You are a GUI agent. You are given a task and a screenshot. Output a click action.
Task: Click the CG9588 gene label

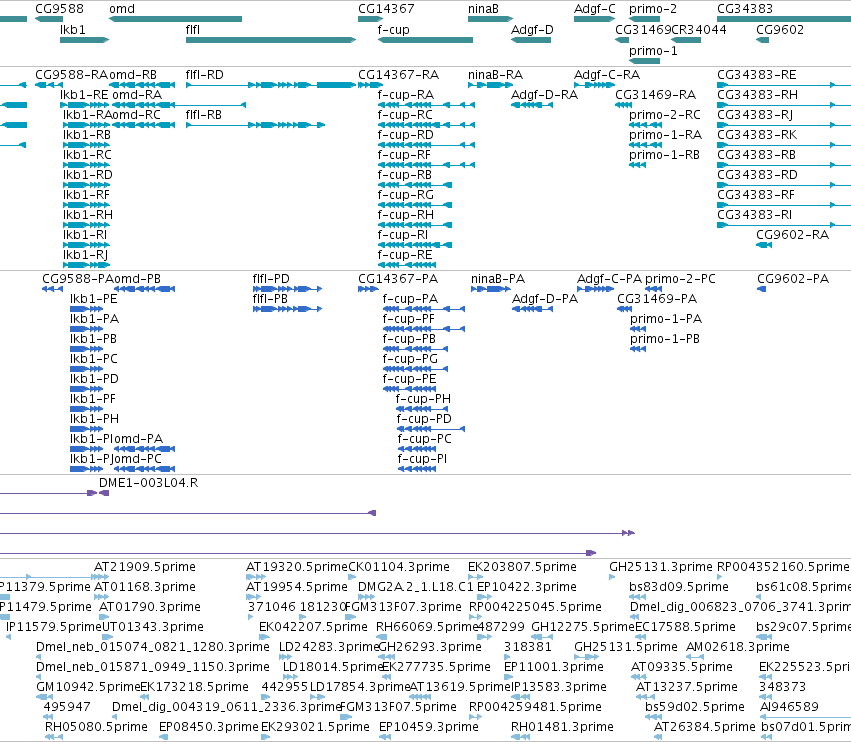(59, 9)
